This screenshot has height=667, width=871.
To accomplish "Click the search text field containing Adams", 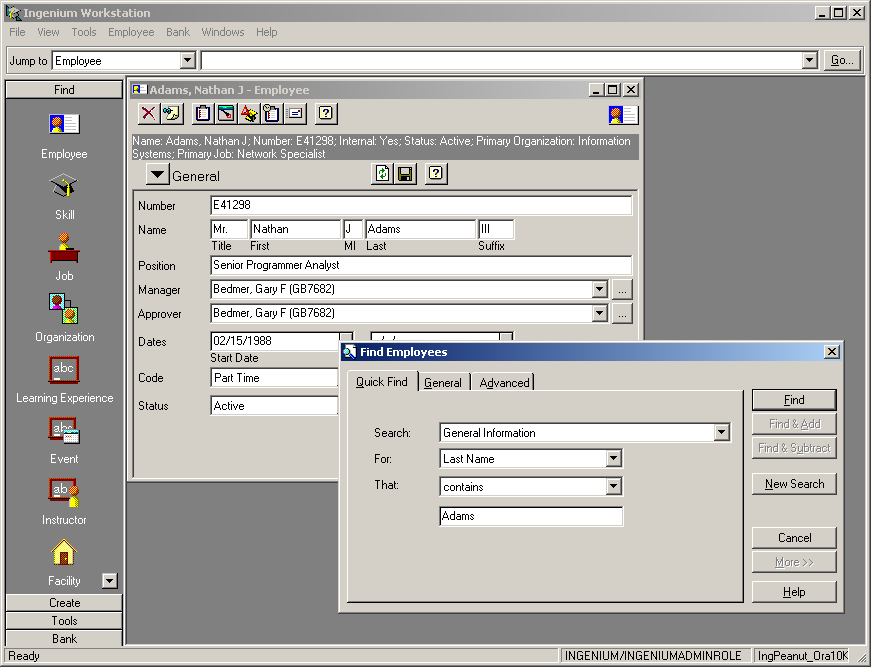I will pyautogui.click(x=530, y=516).
